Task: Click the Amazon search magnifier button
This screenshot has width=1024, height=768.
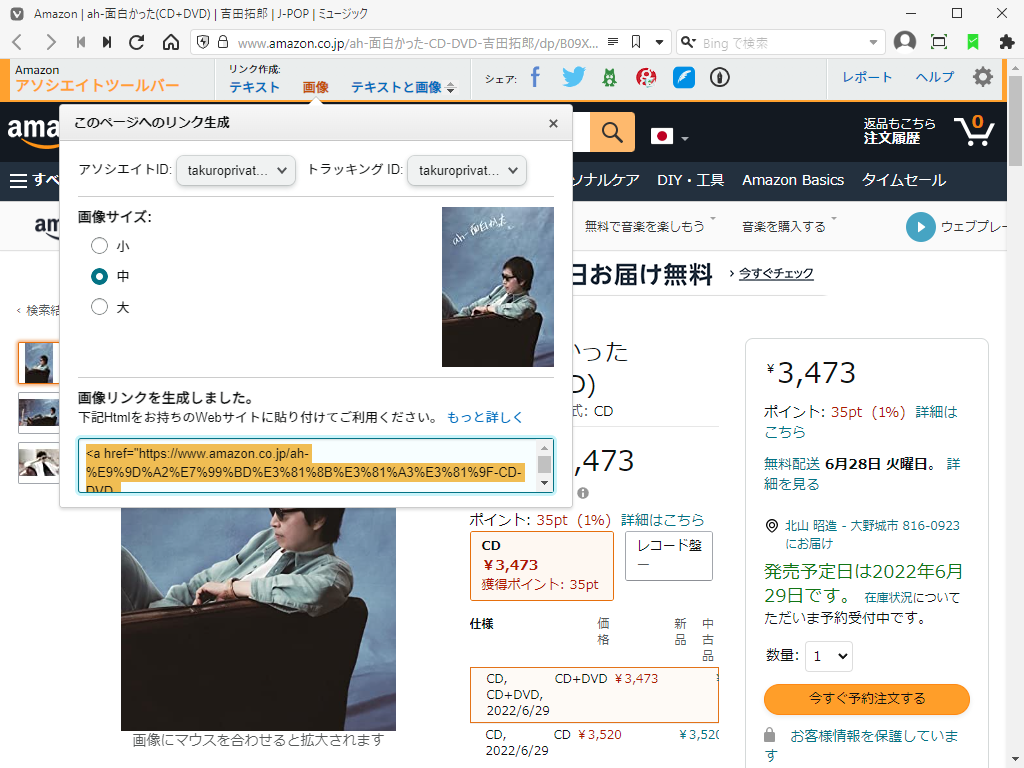Action: 612,132
